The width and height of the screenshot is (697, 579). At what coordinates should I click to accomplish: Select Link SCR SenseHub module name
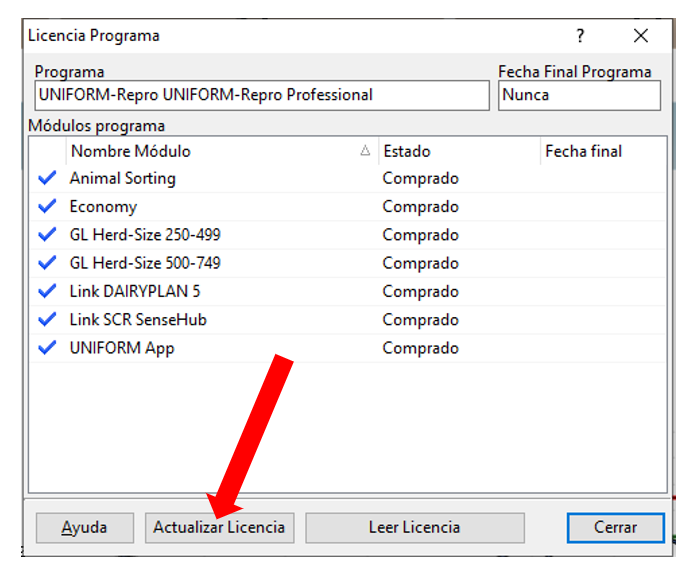click(138, 320)
